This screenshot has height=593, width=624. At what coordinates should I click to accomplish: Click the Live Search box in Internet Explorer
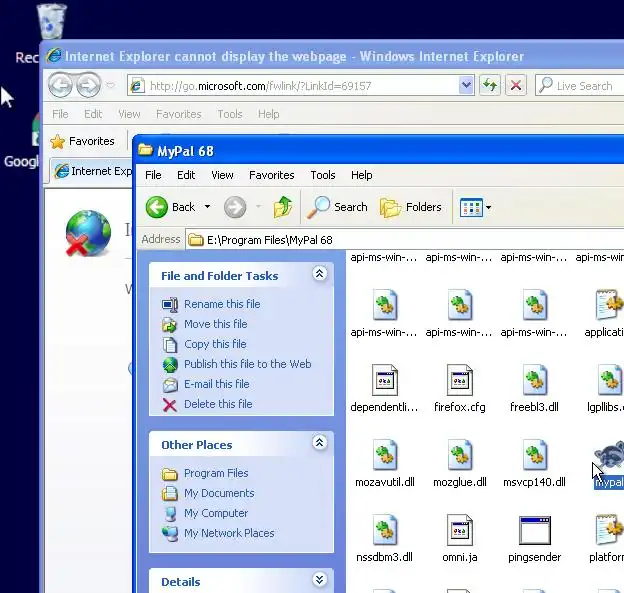(581, 86)
